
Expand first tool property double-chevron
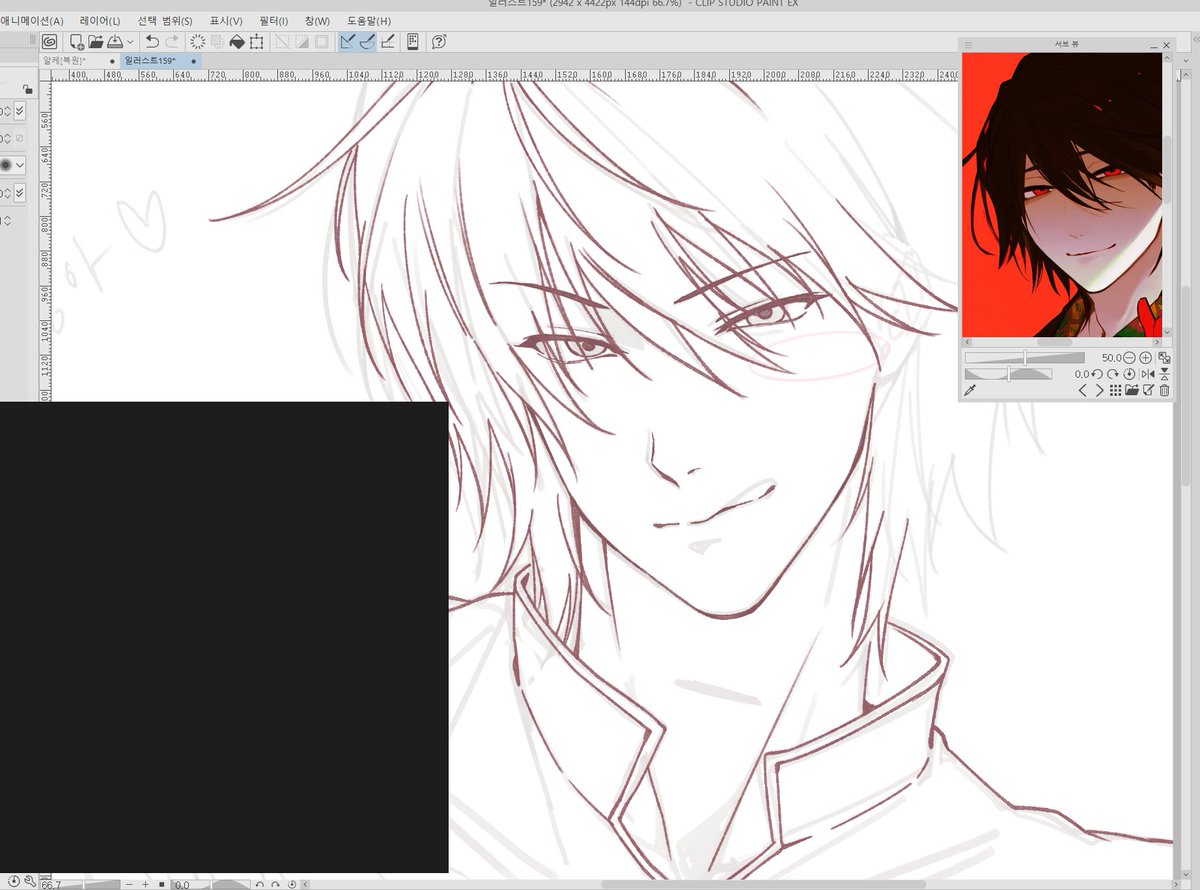coord(20,111)
